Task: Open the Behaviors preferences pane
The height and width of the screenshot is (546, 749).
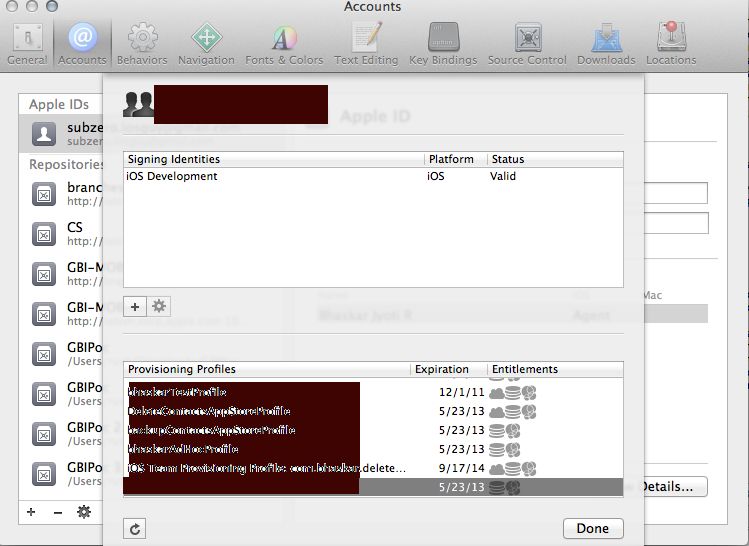Action: [x=142, y=44]
